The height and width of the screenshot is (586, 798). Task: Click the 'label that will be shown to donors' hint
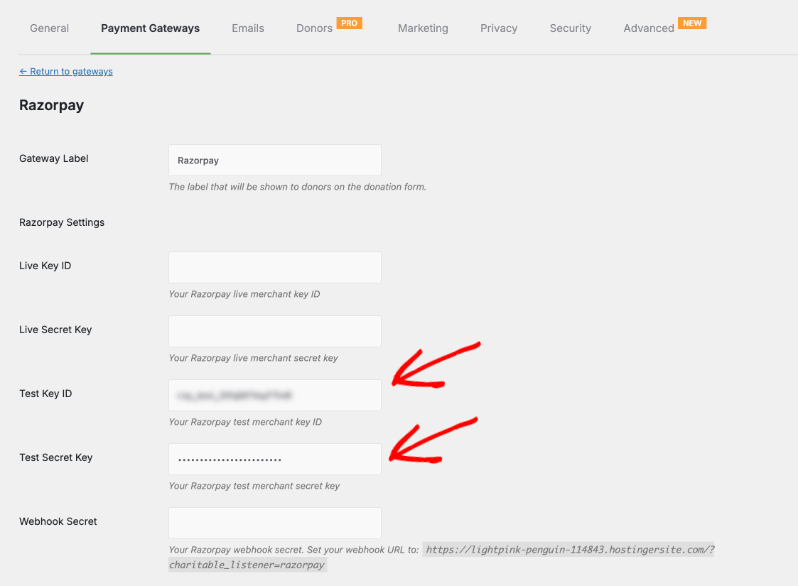pos(297,187)
